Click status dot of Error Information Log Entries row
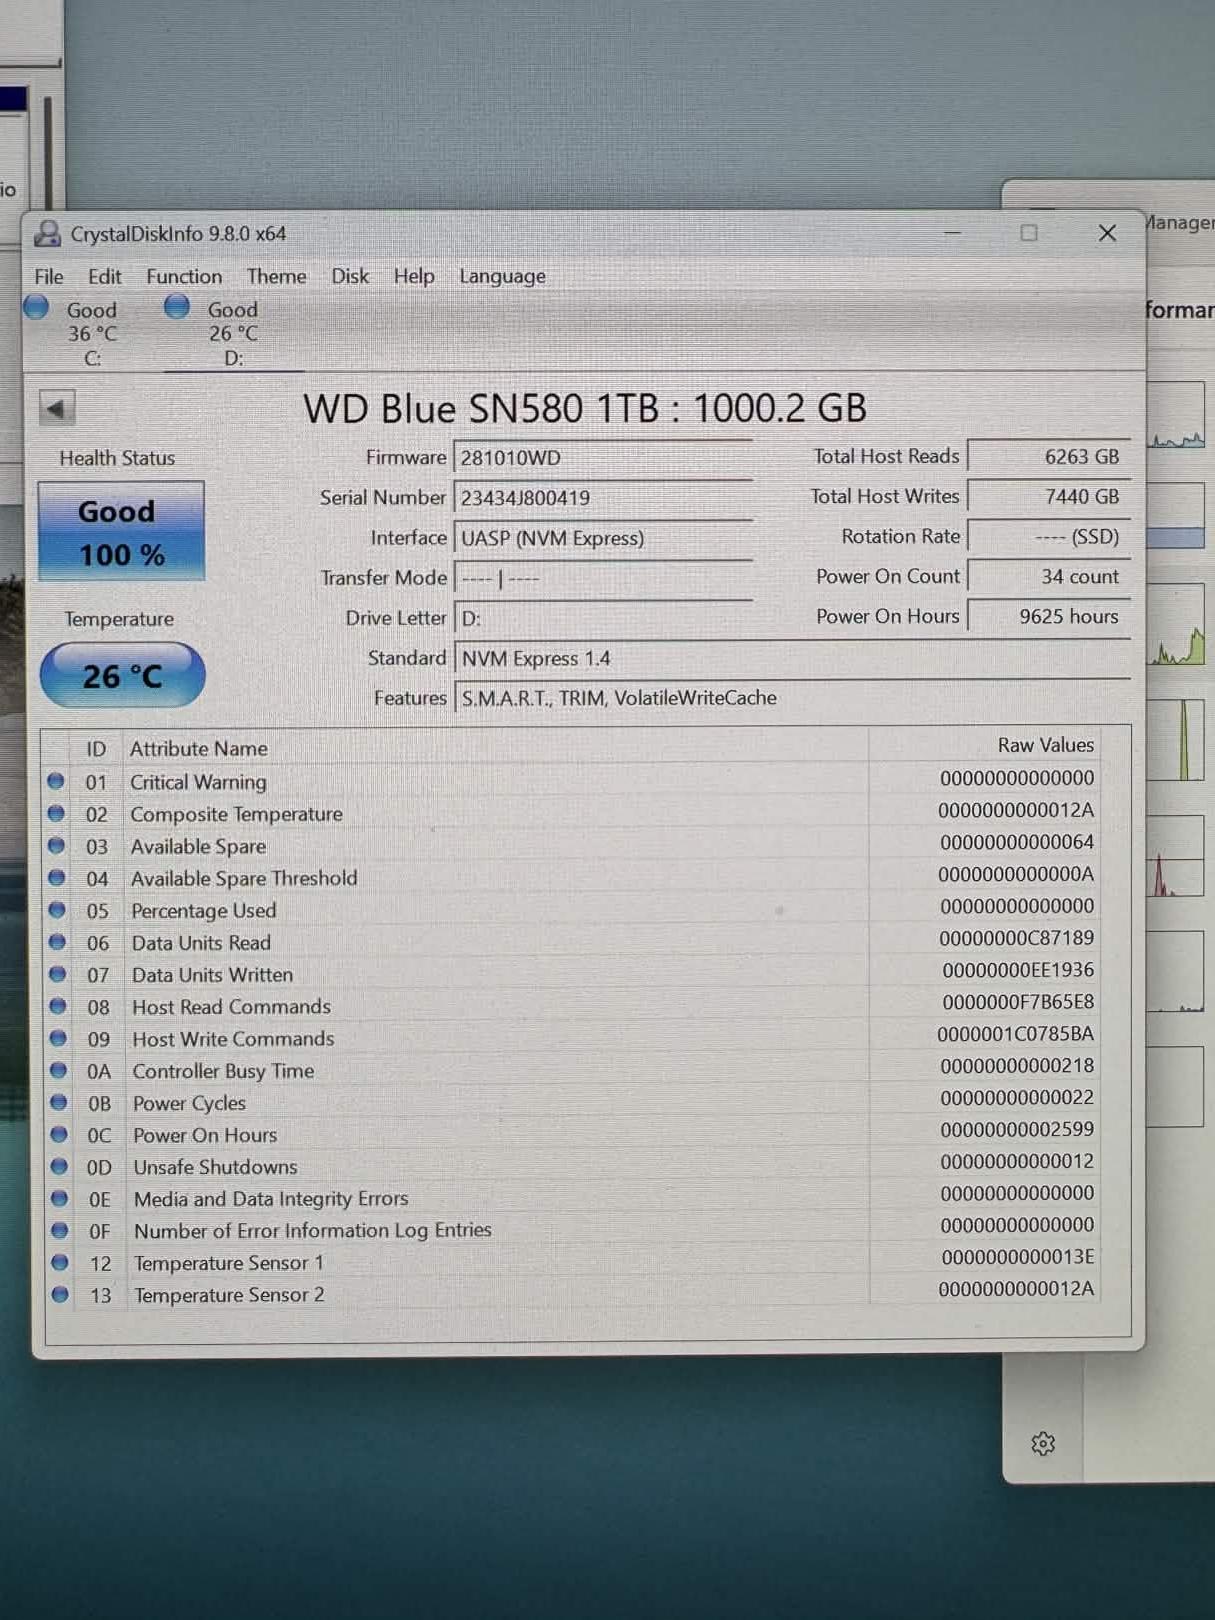 point(59,1230)
